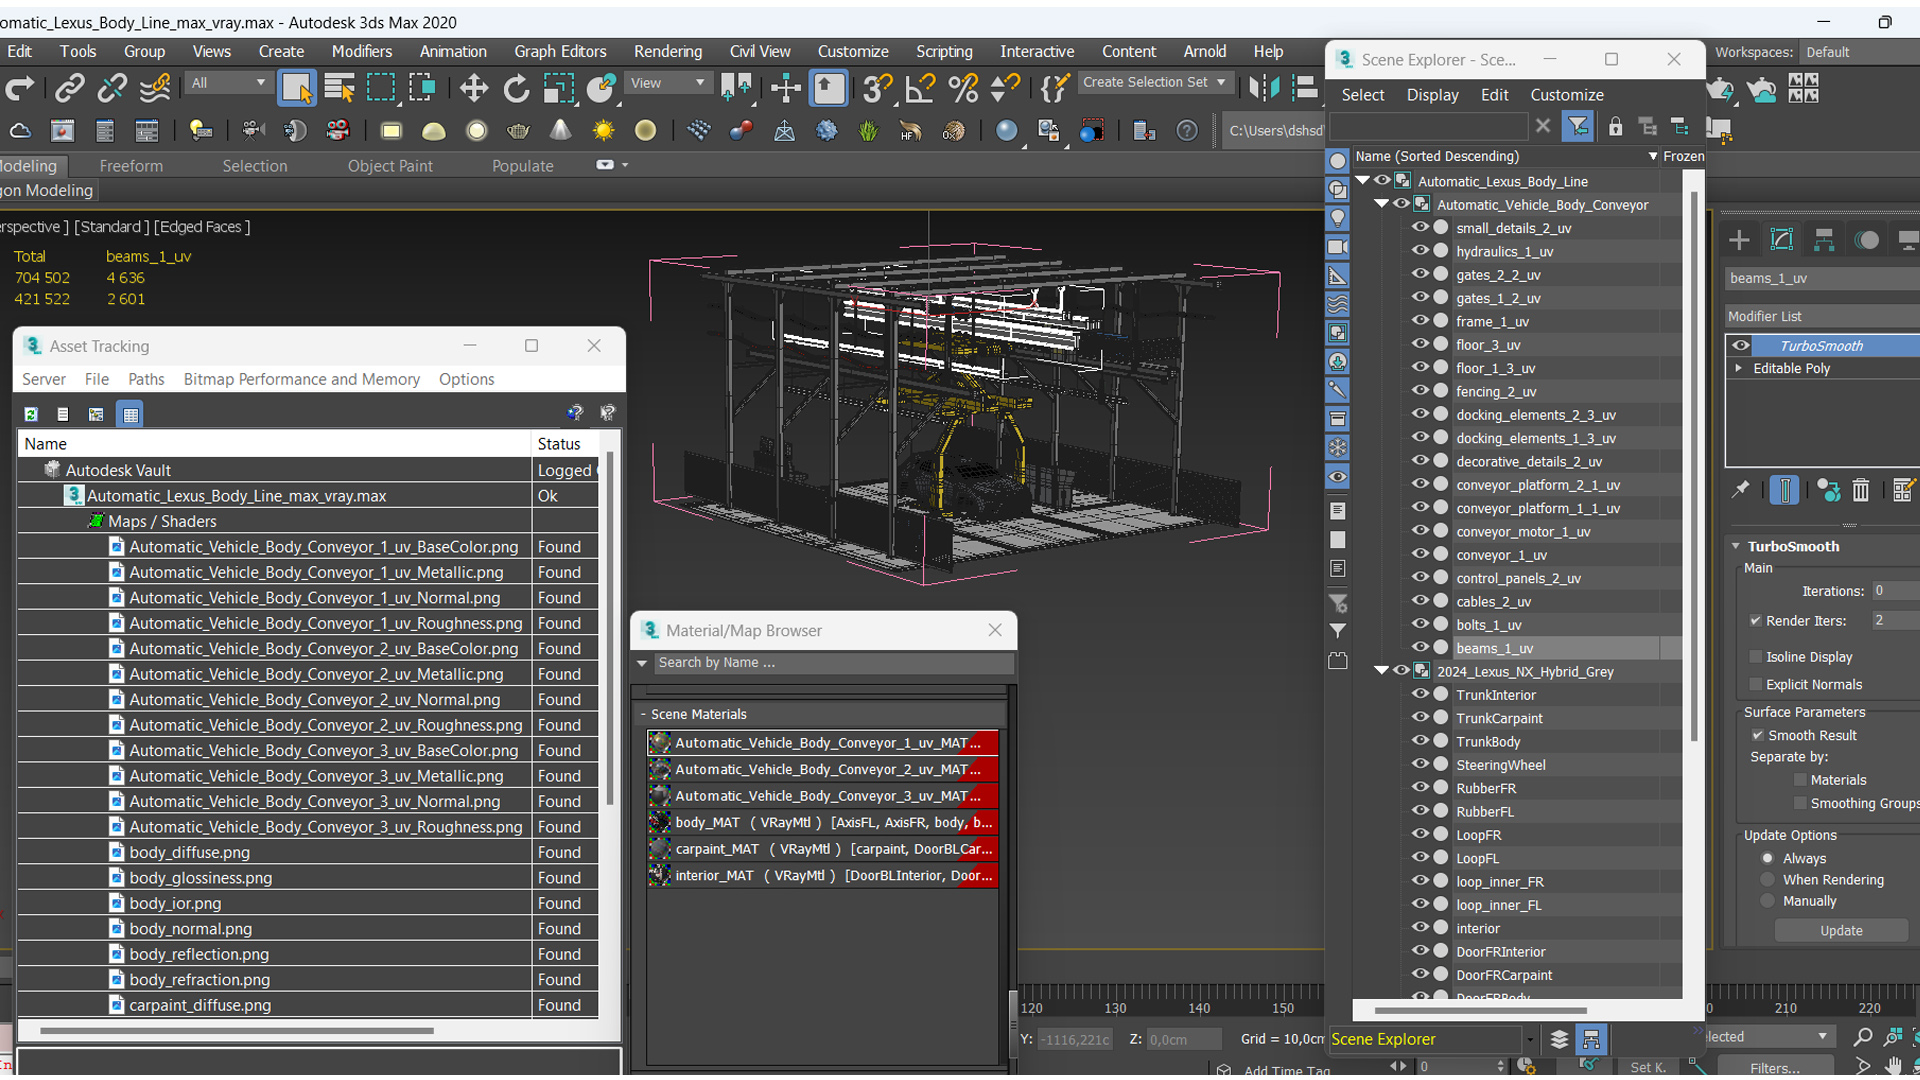Click the filter funnel icon in Scene Explorer
This screenshot has width=1920, height=1080.
coord(1577,126)
